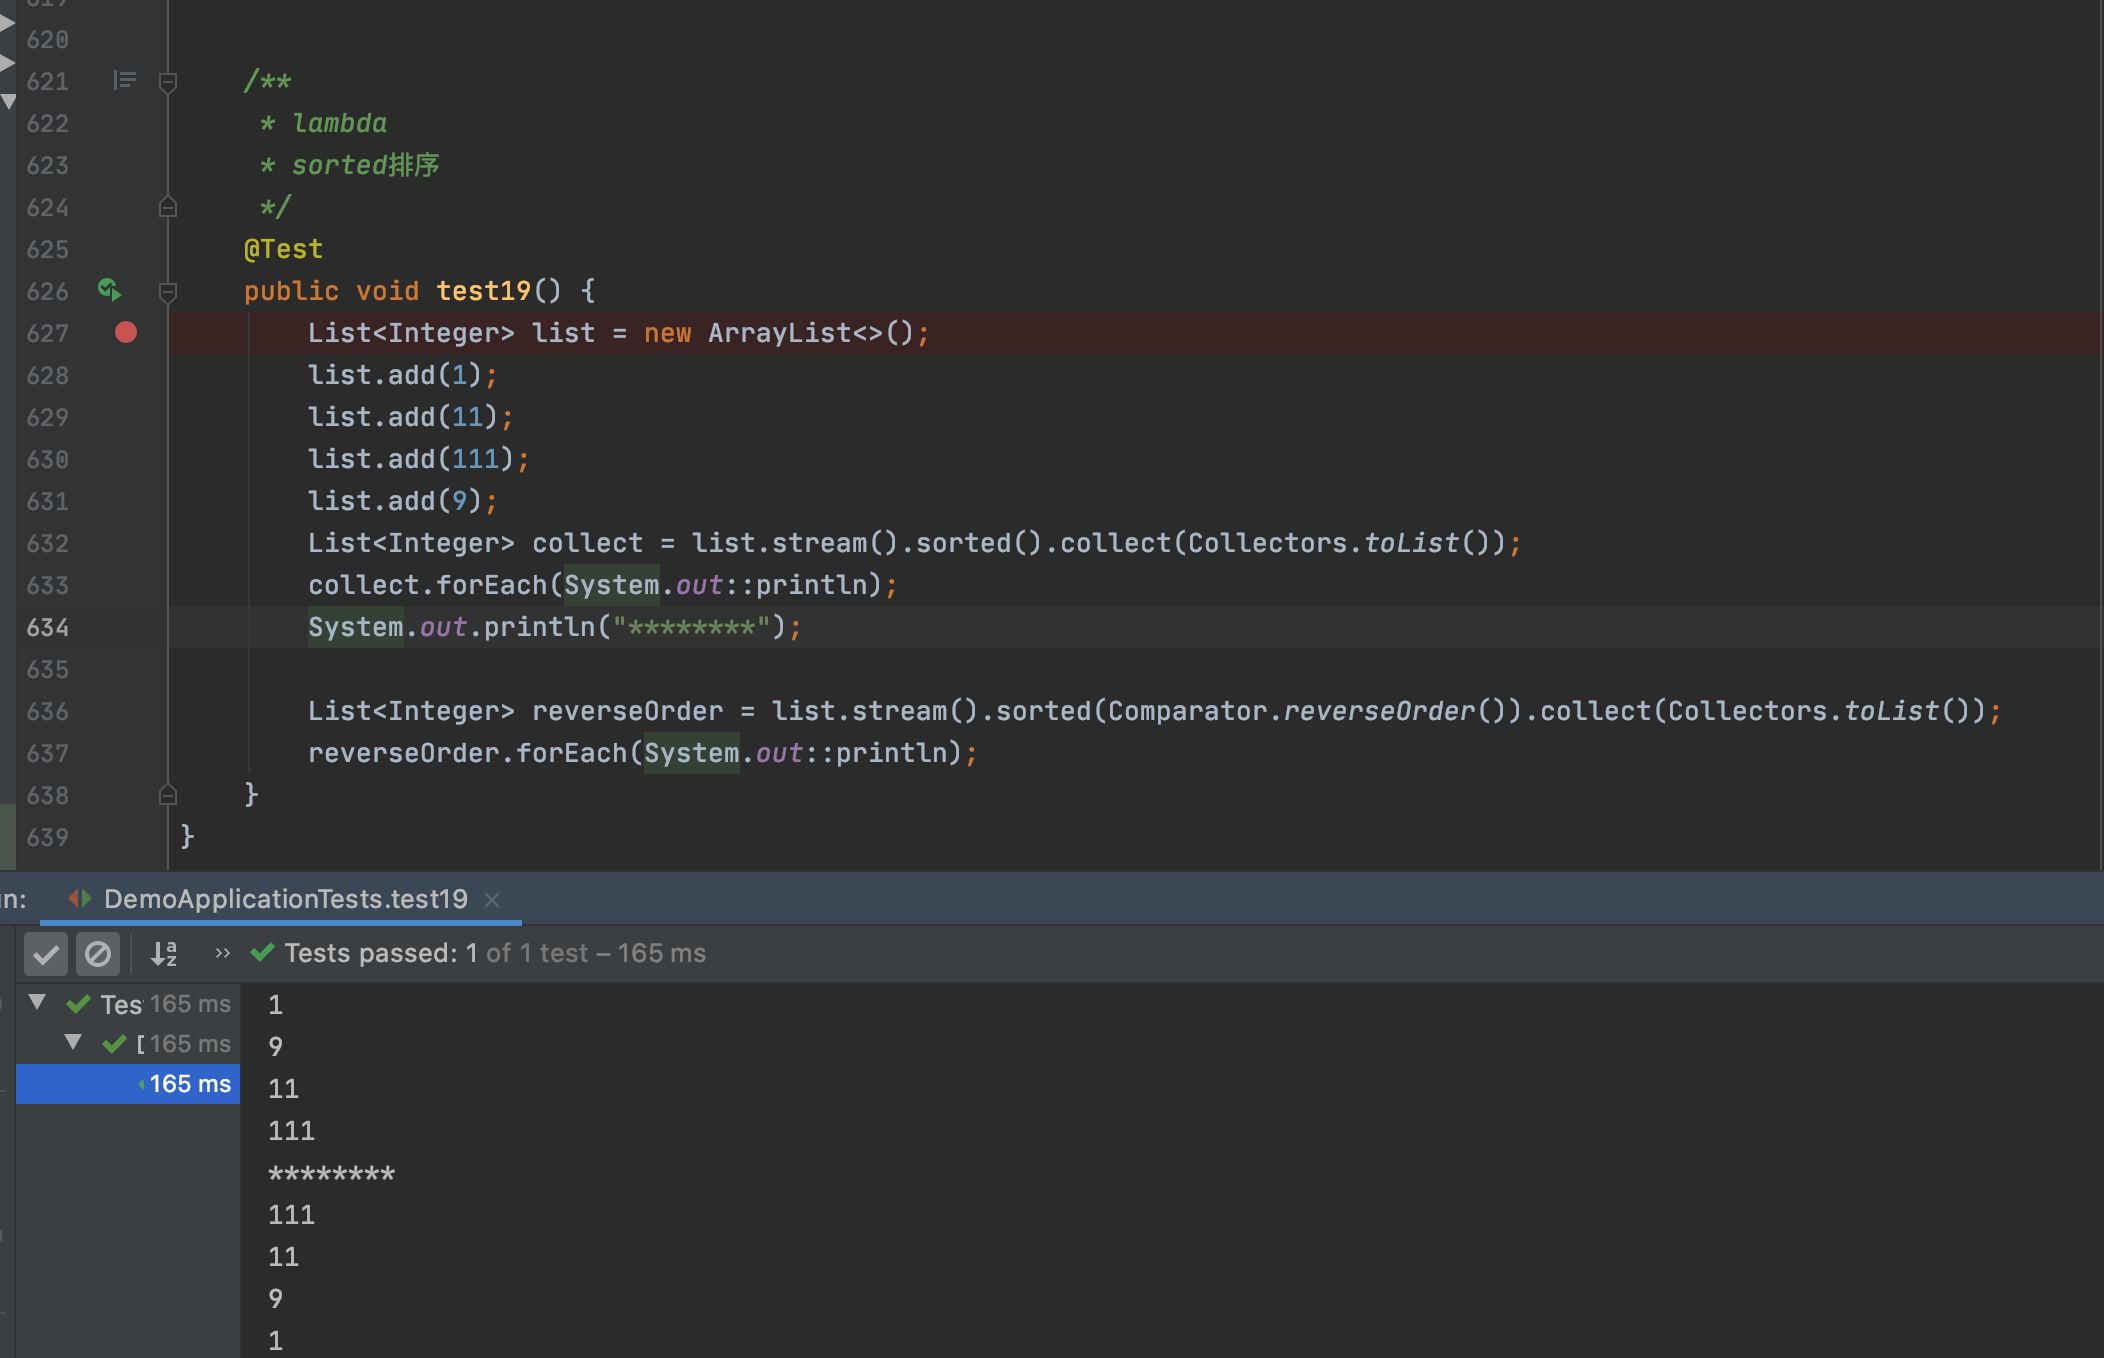Run test19 using the gutter run icon
This screenshot has width=2104, height=1358.
(110, 291)
